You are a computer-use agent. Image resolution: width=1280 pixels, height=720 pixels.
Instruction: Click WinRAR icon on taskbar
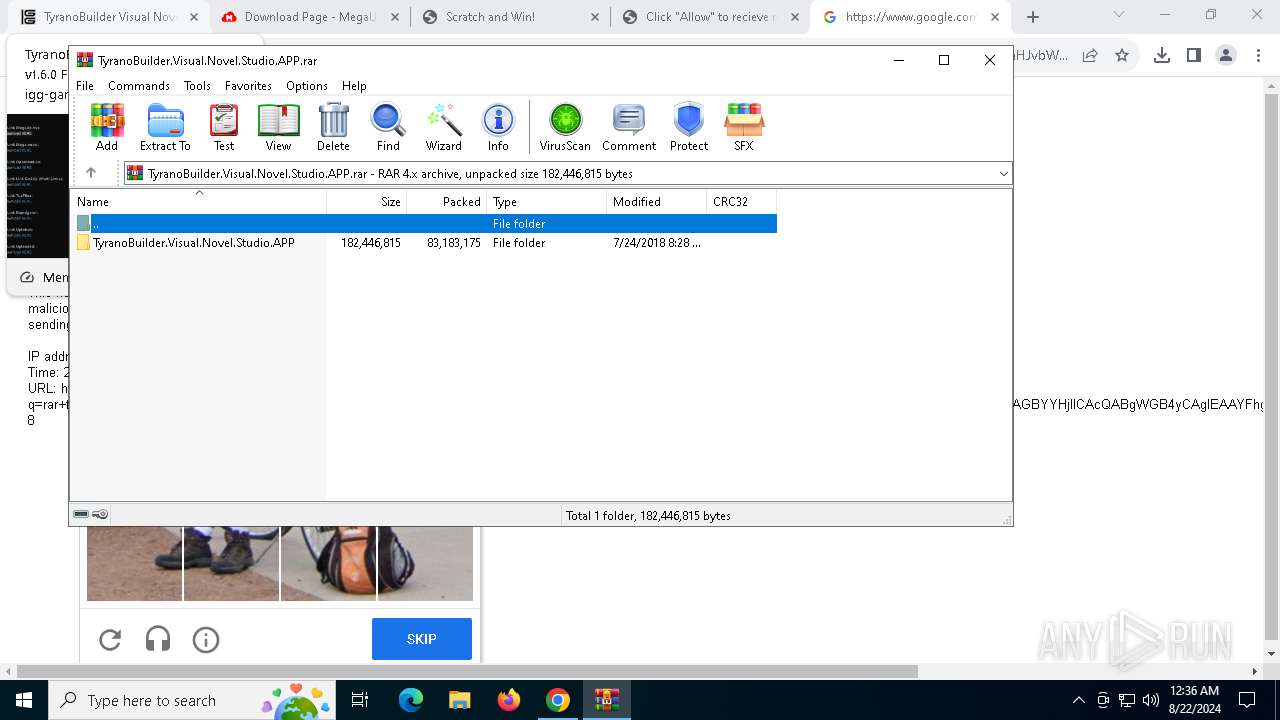coord(607,700)
